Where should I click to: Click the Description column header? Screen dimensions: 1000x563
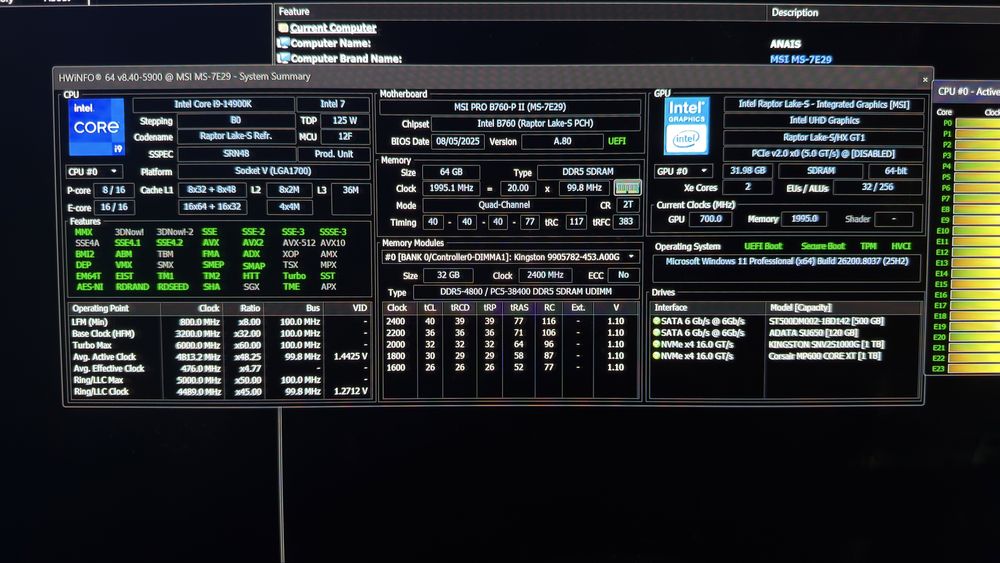coord(795,12)
